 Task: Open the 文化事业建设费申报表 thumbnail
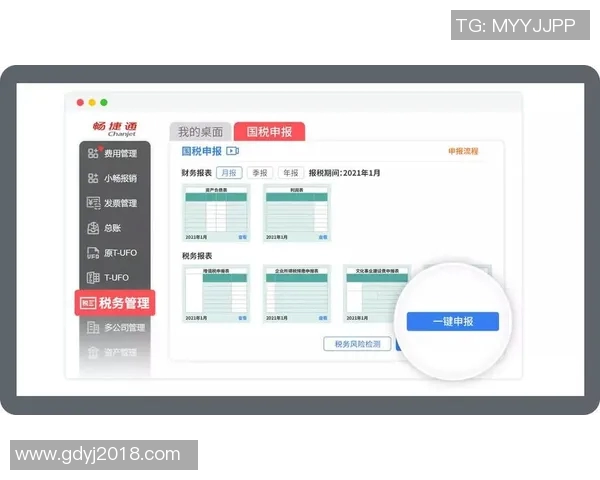click(373, 294)
